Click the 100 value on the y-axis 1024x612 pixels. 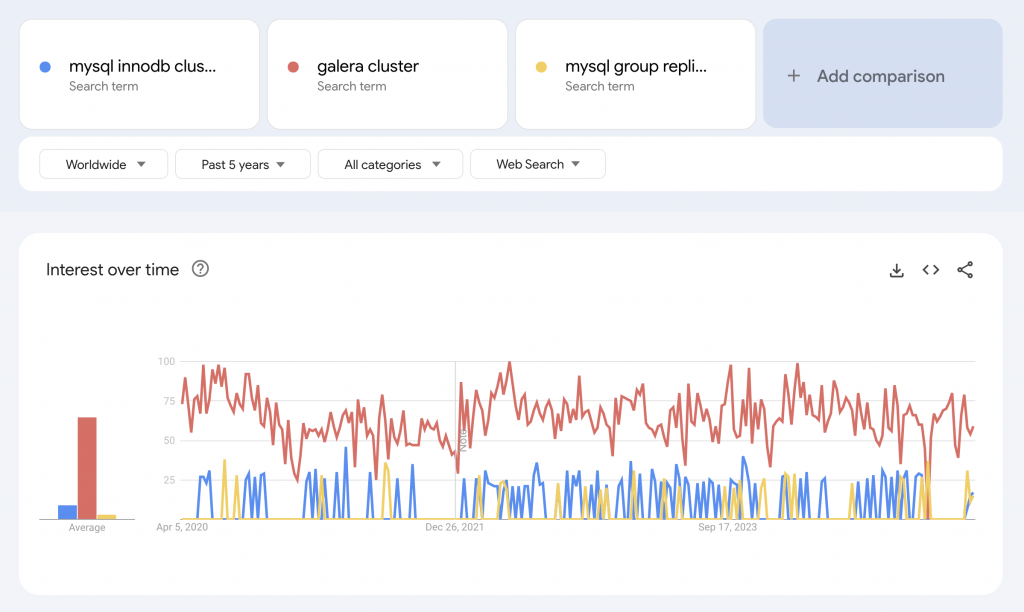(167, 361)
